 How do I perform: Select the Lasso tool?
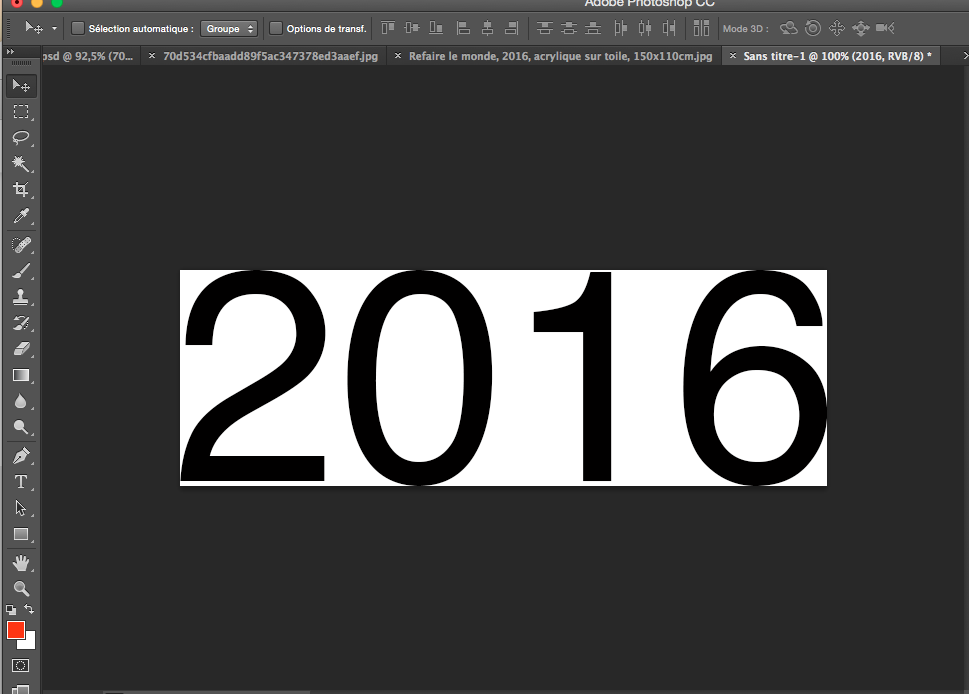click(20, 137)
